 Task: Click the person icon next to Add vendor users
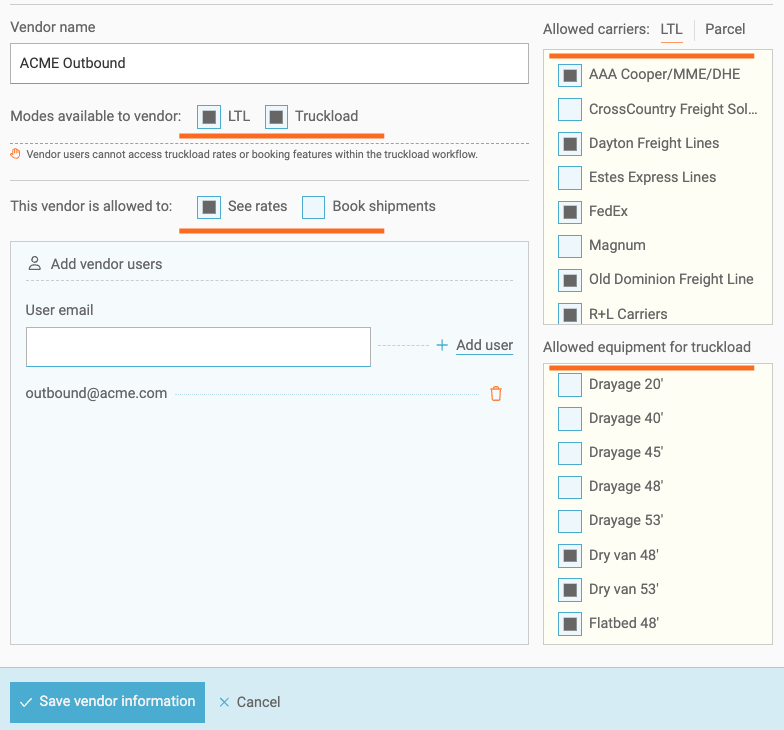[x=35, y=264]
